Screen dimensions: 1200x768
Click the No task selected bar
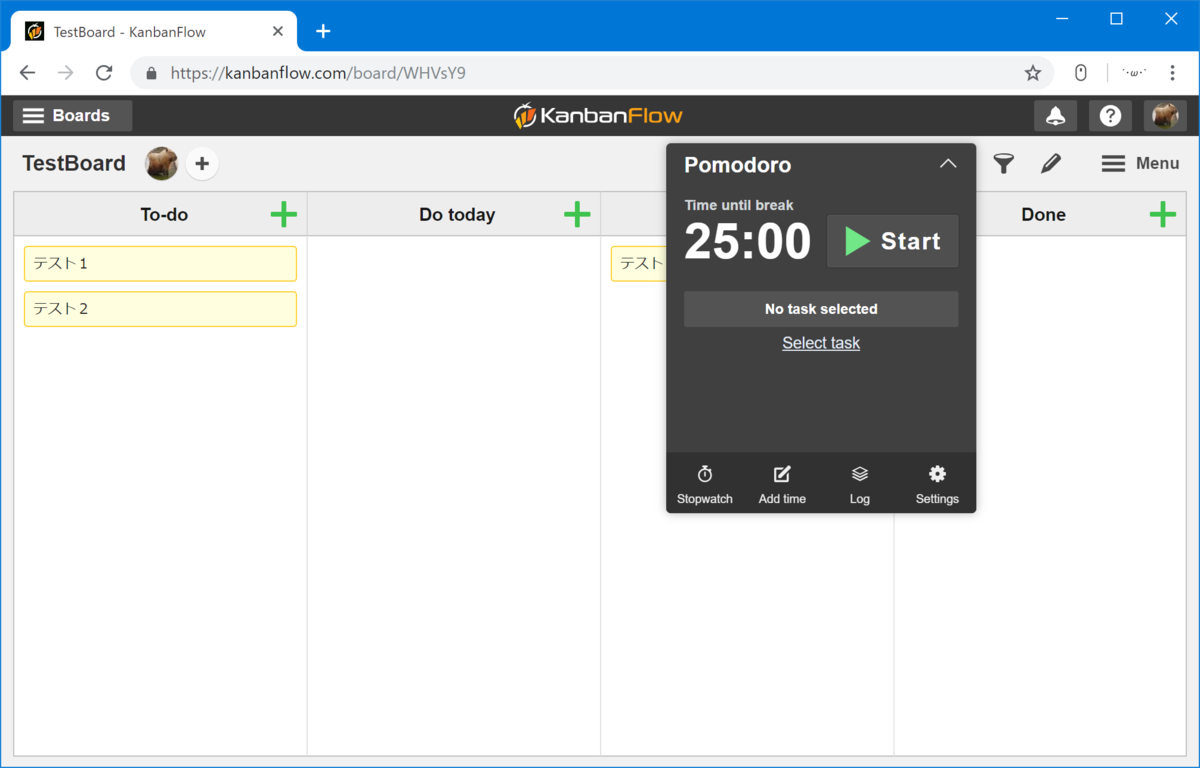tap(821, 309)
